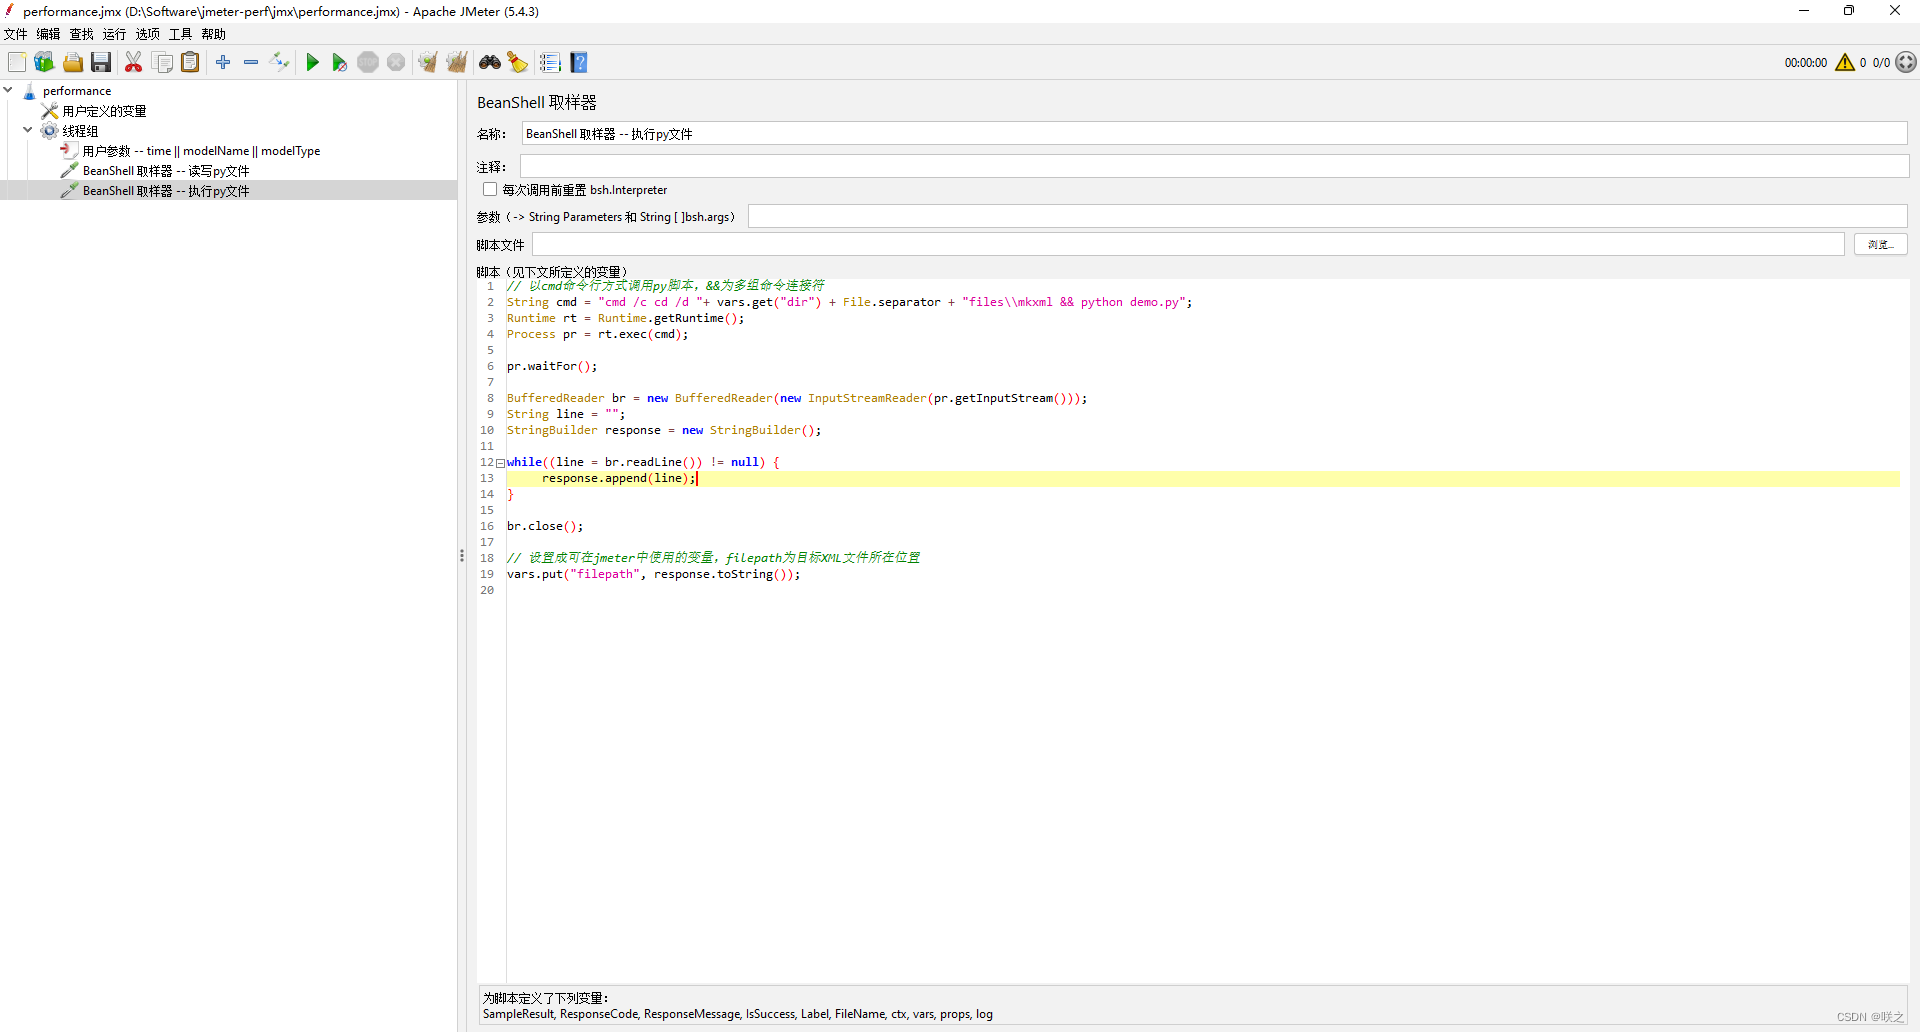
Task: Collapse all nodes with minus icon
Action: (251, 62)
